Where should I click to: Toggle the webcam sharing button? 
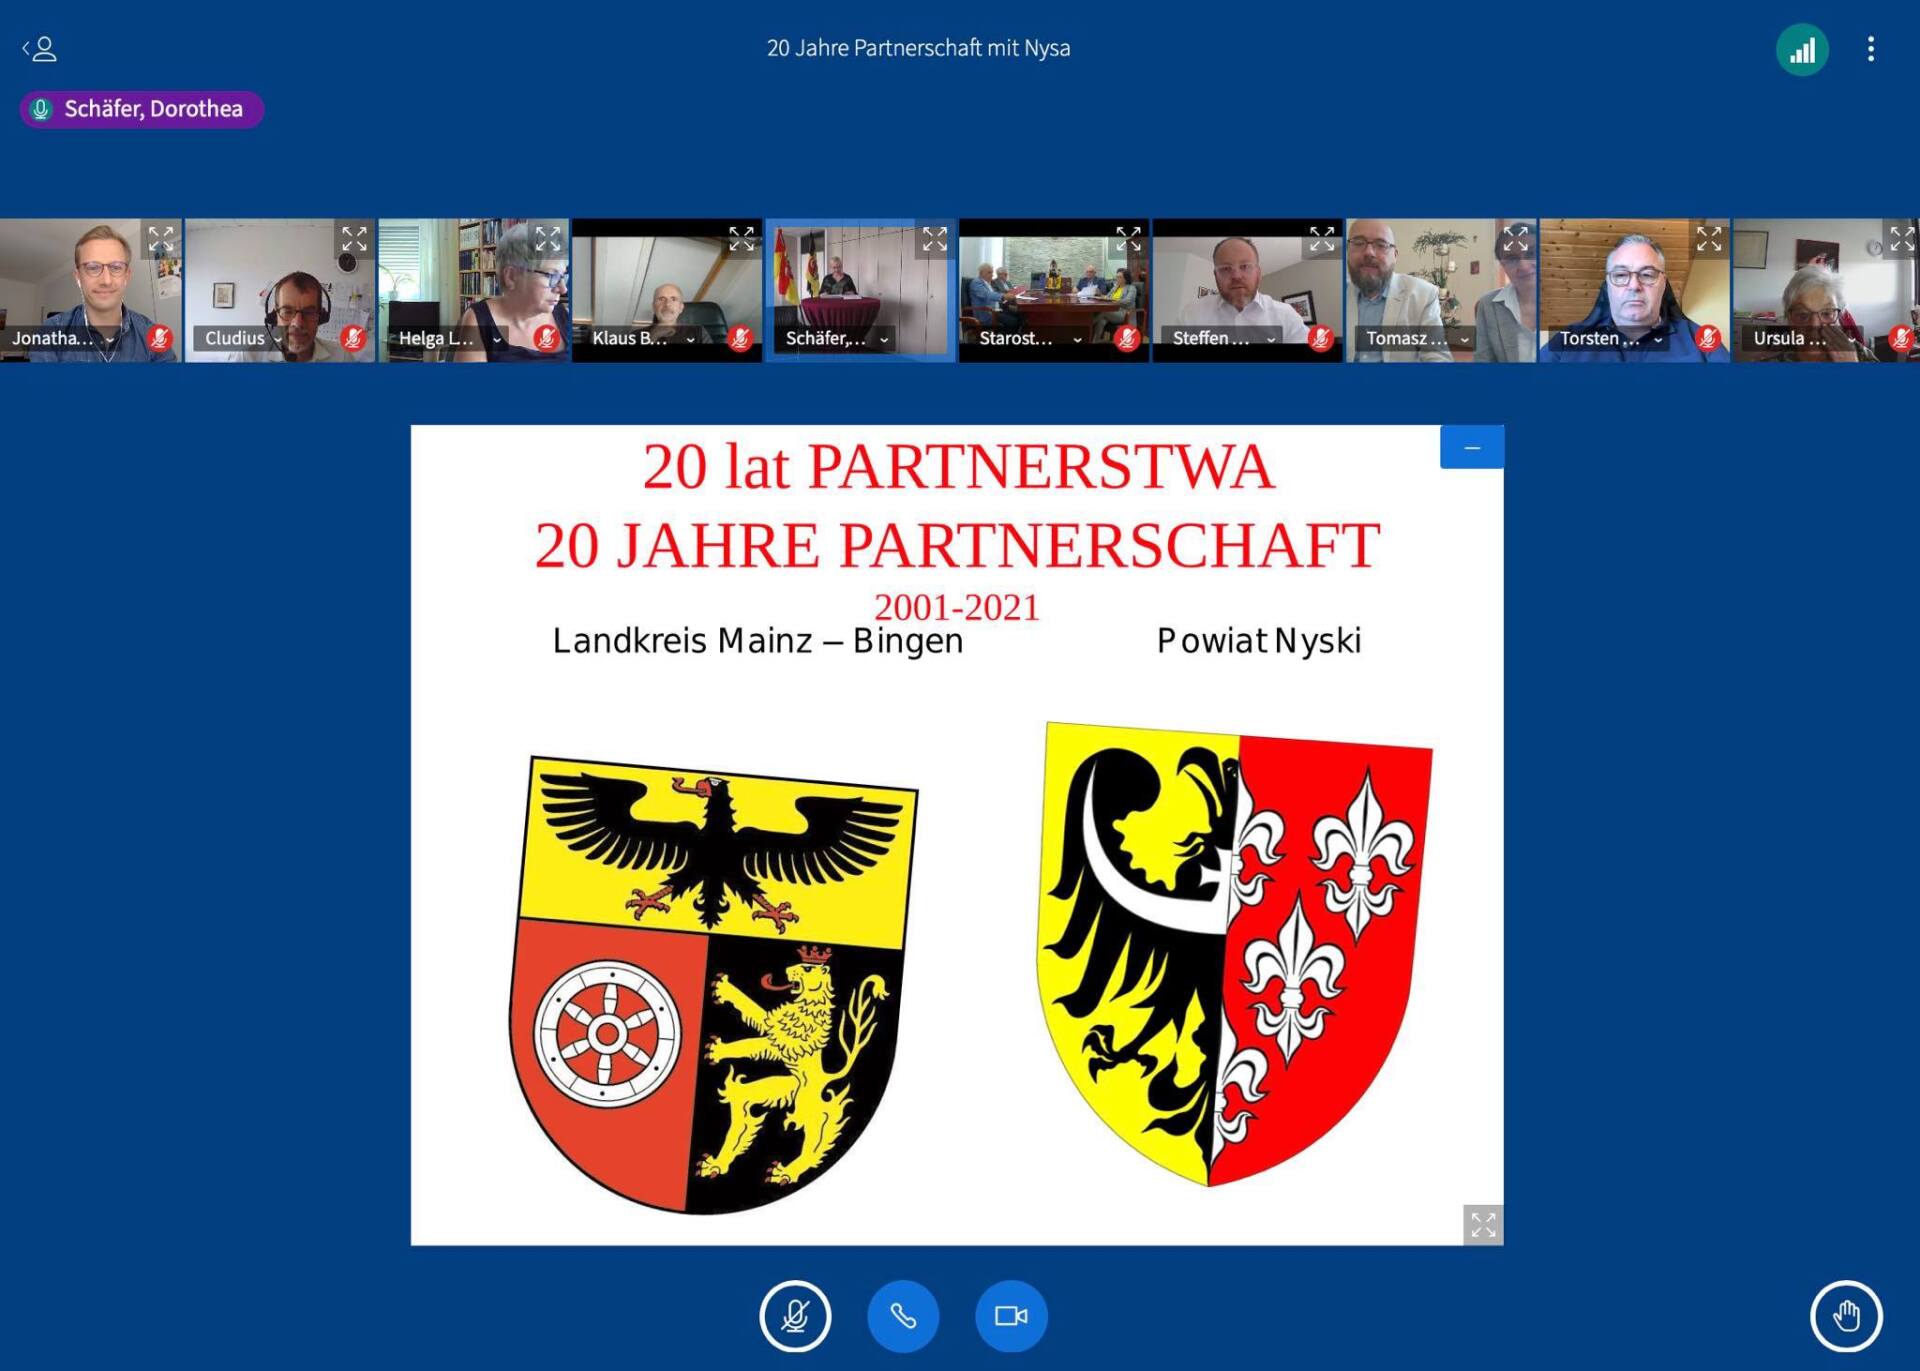pos(1011,1316)
